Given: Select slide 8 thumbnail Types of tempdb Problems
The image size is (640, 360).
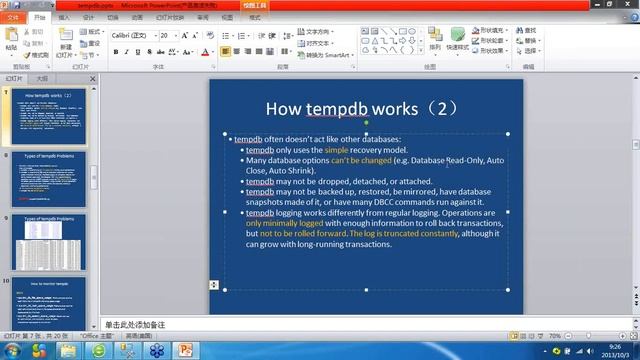Looking at the screenshot, I should (49, 179).
